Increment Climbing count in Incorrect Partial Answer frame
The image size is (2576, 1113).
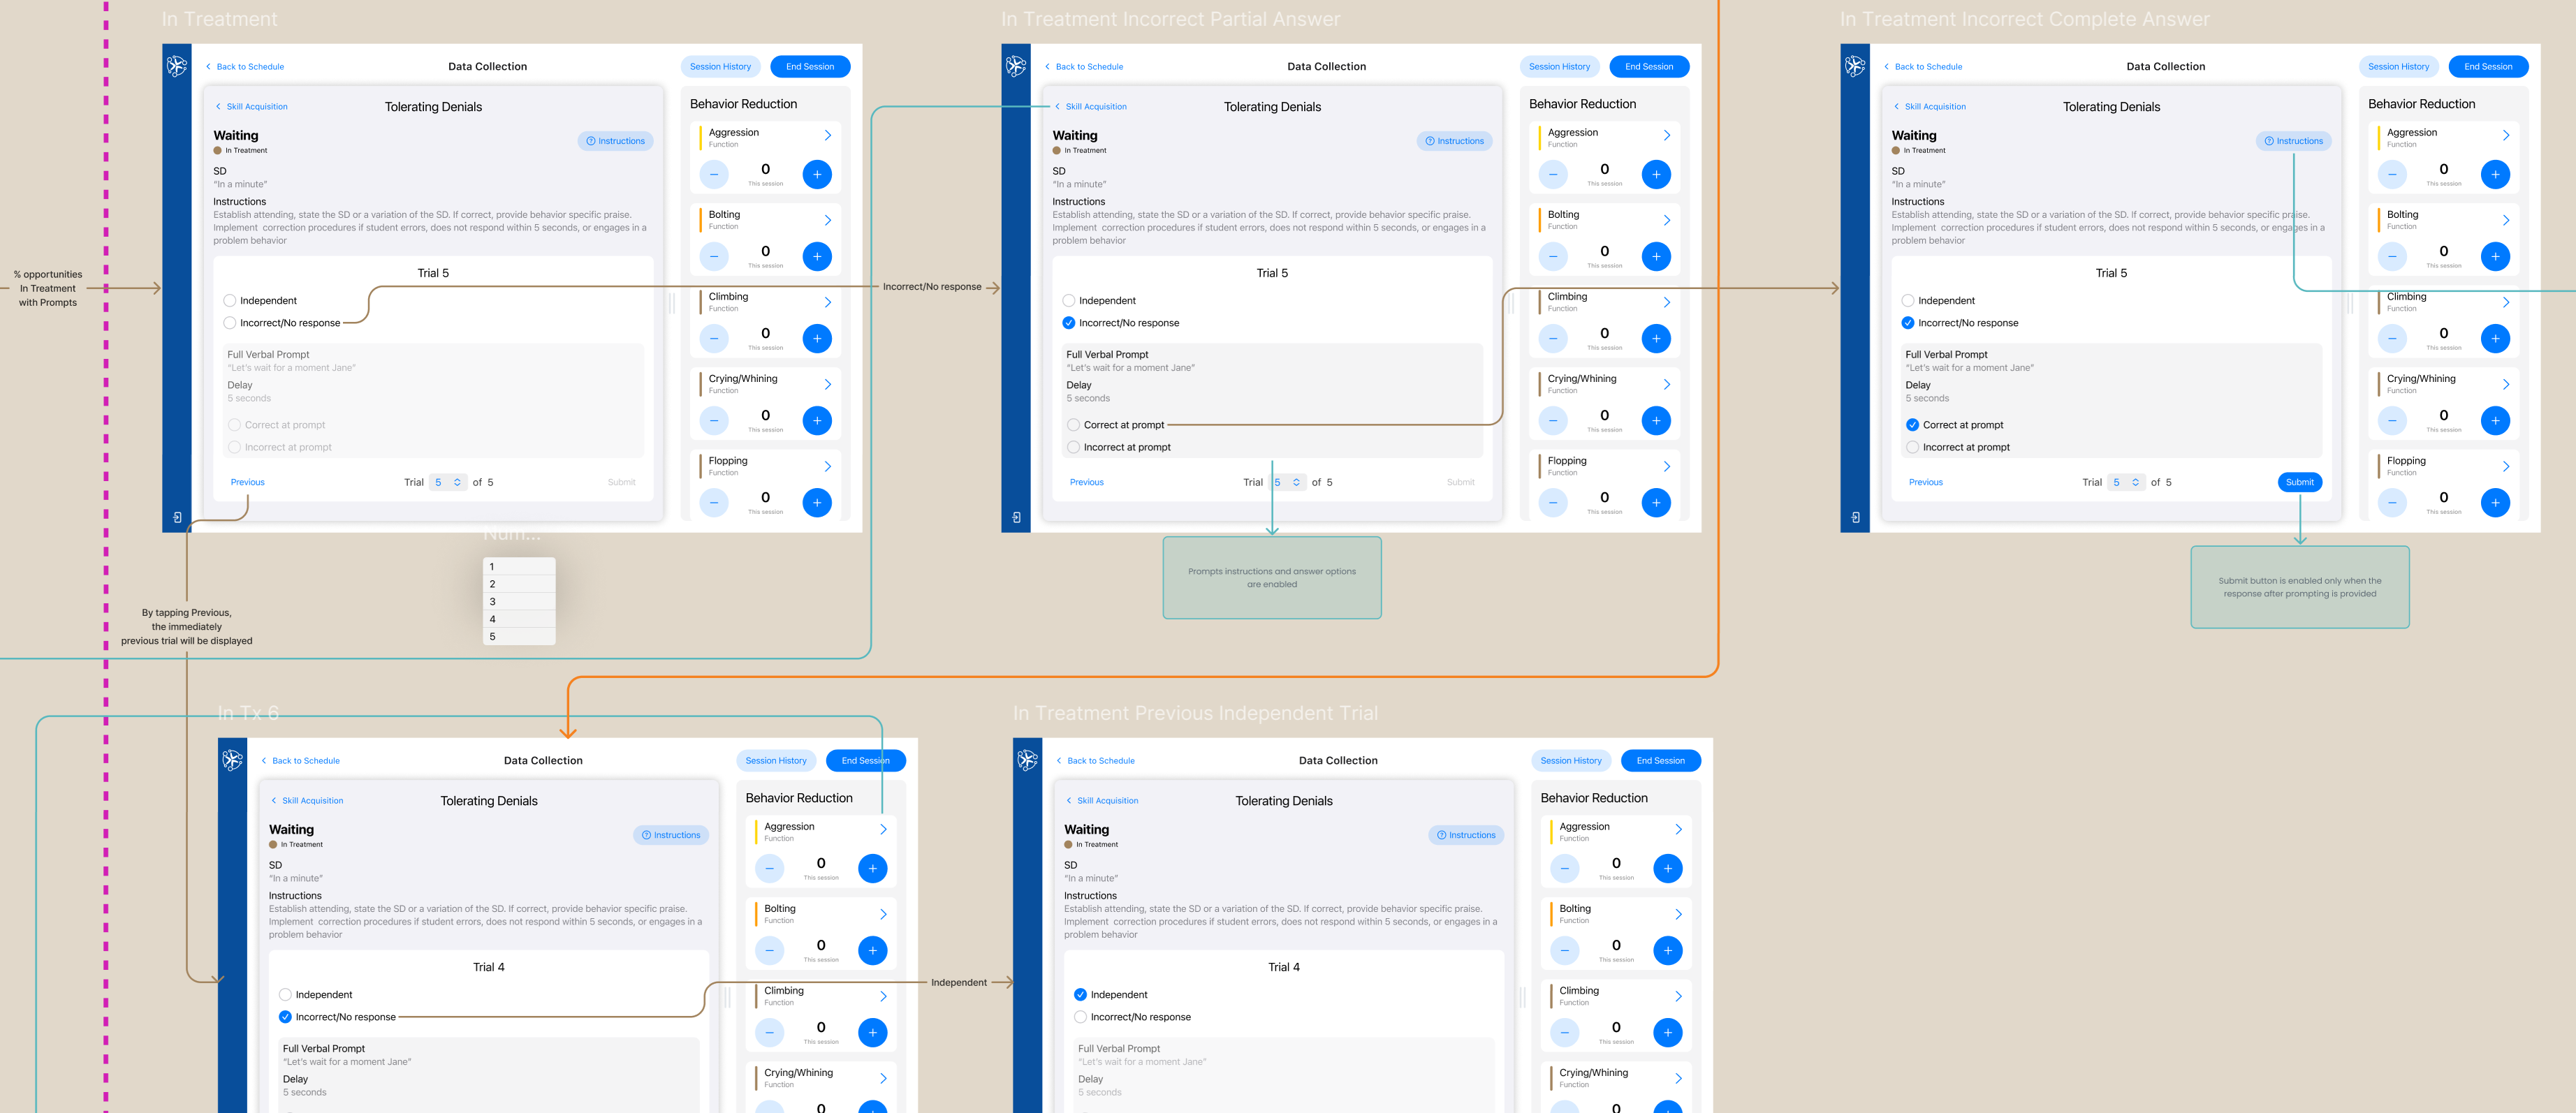pyautogui.click(x=1656, y=338)
